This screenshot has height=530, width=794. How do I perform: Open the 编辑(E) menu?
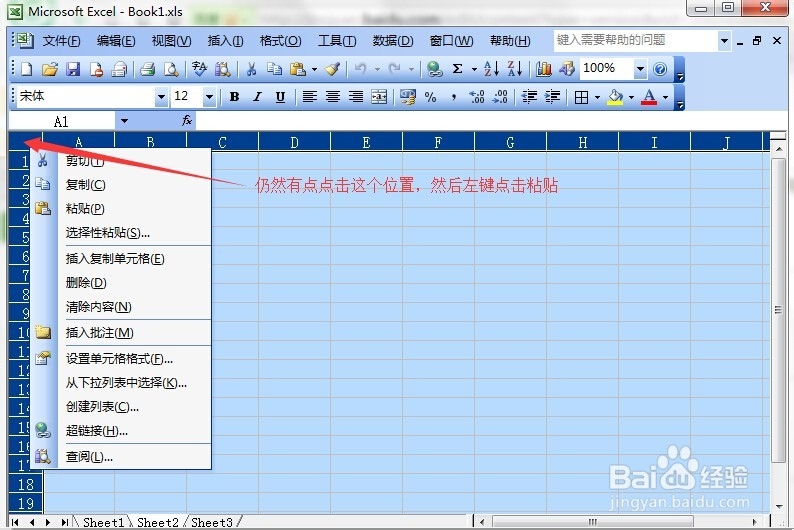click(116, 40)
